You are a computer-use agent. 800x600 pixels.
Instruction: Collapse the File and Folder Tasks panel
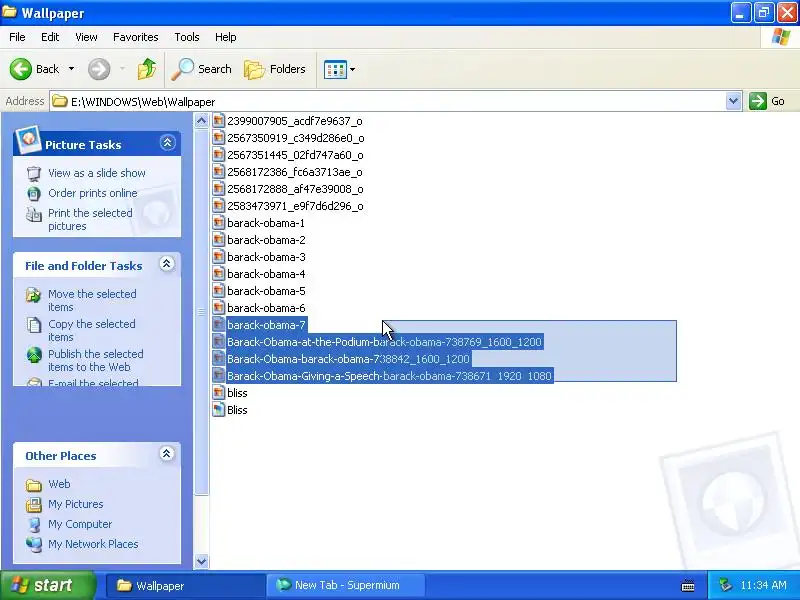coord(166,264)
